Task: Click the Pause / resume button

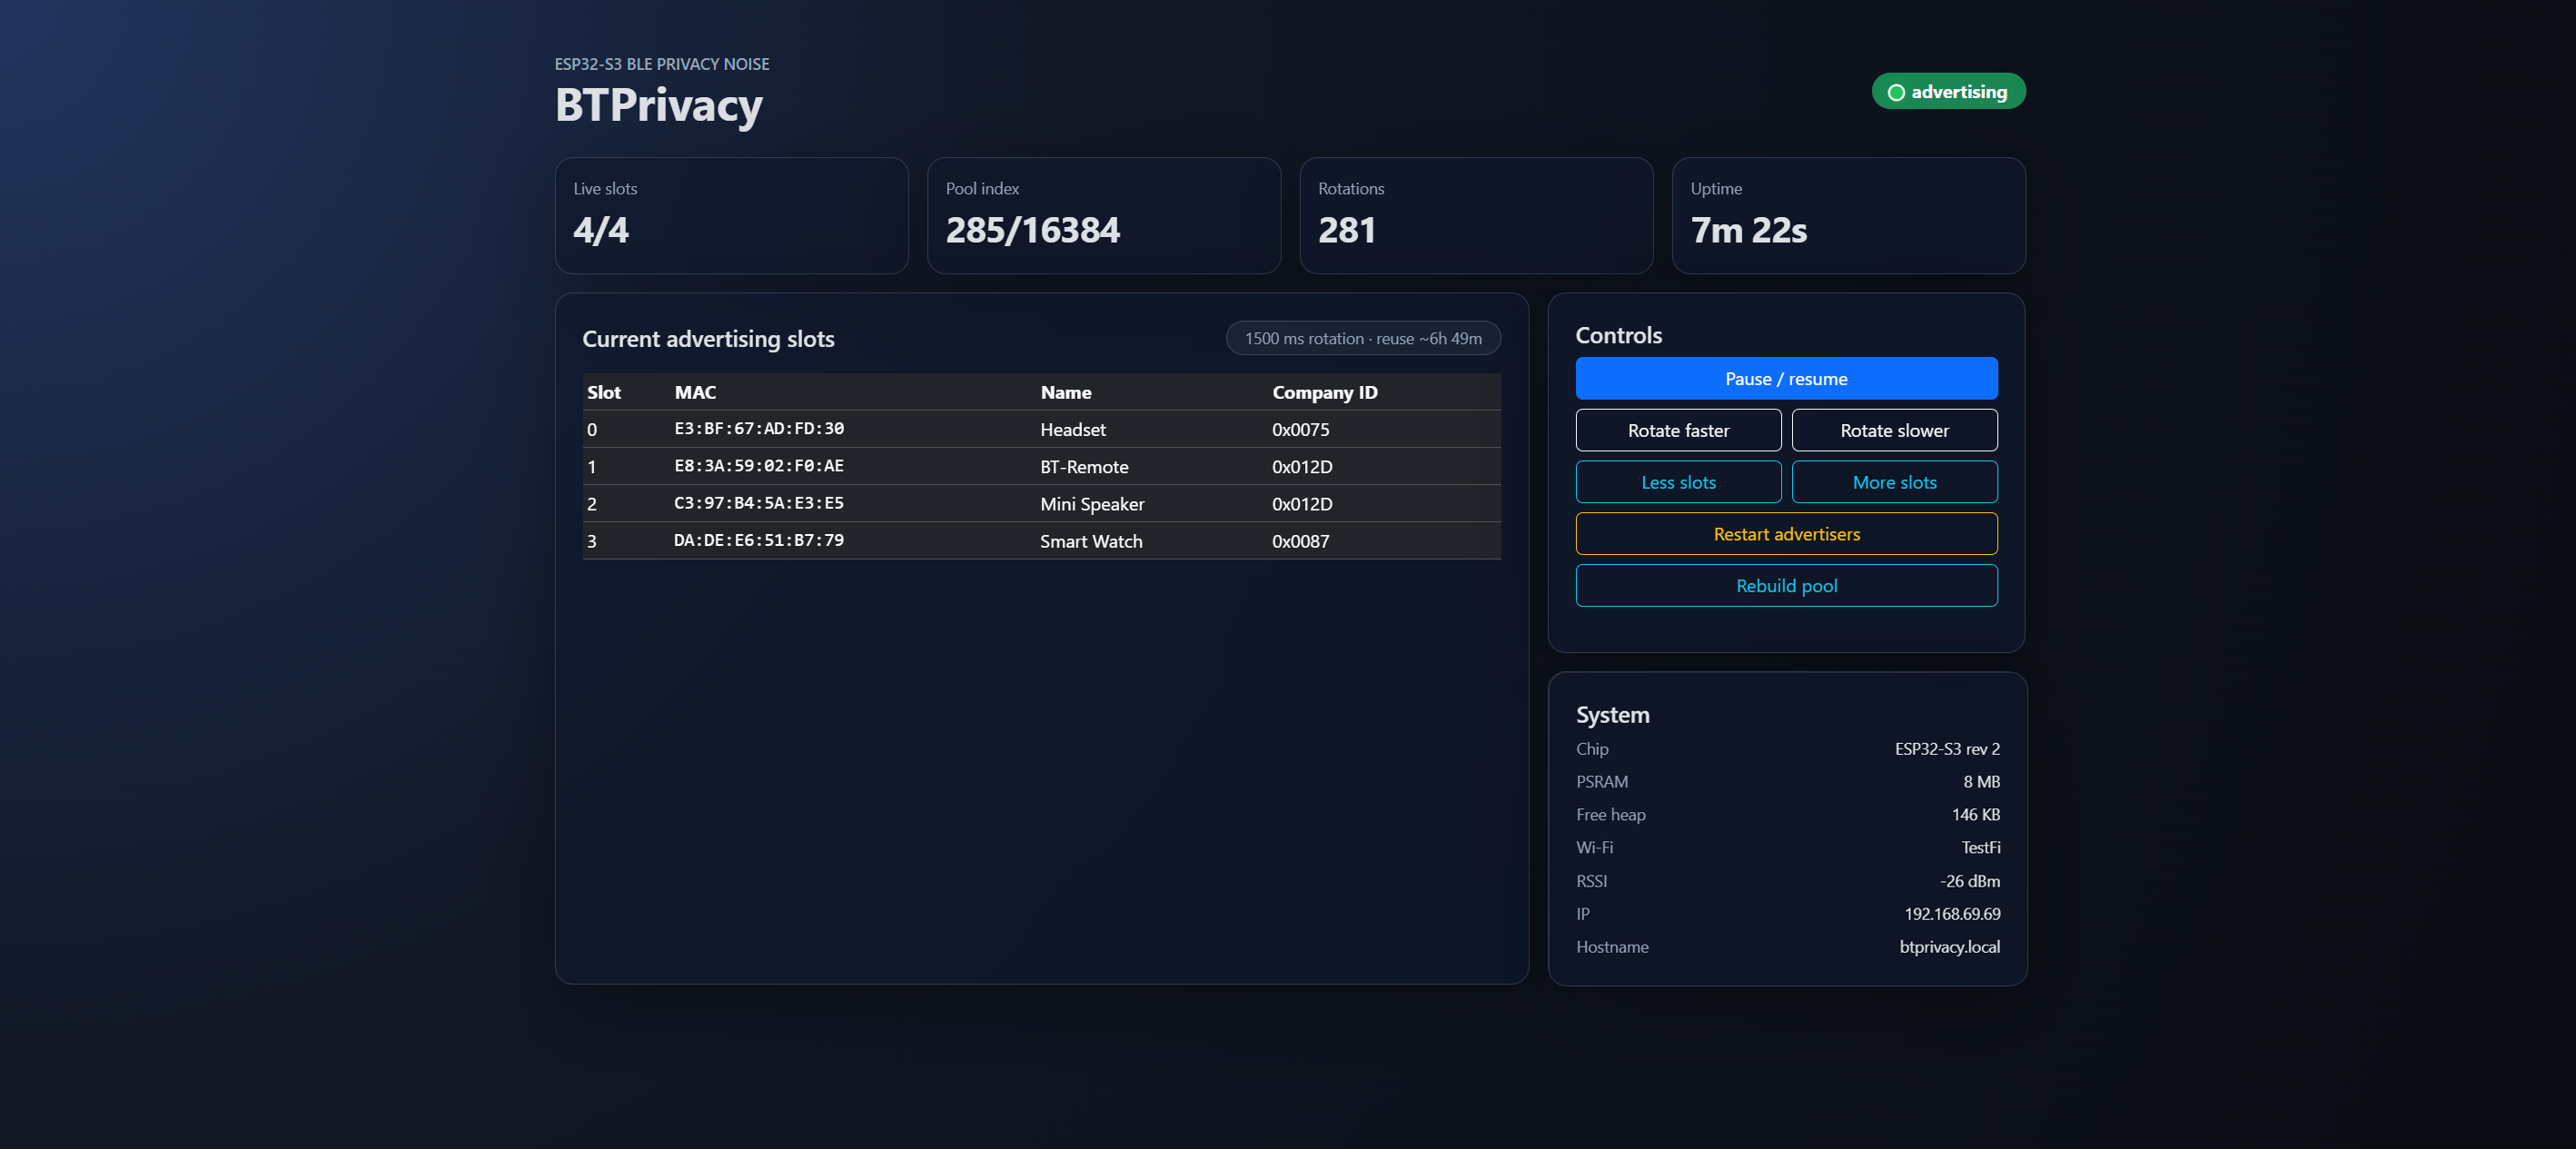Action: click(1786, 379)
